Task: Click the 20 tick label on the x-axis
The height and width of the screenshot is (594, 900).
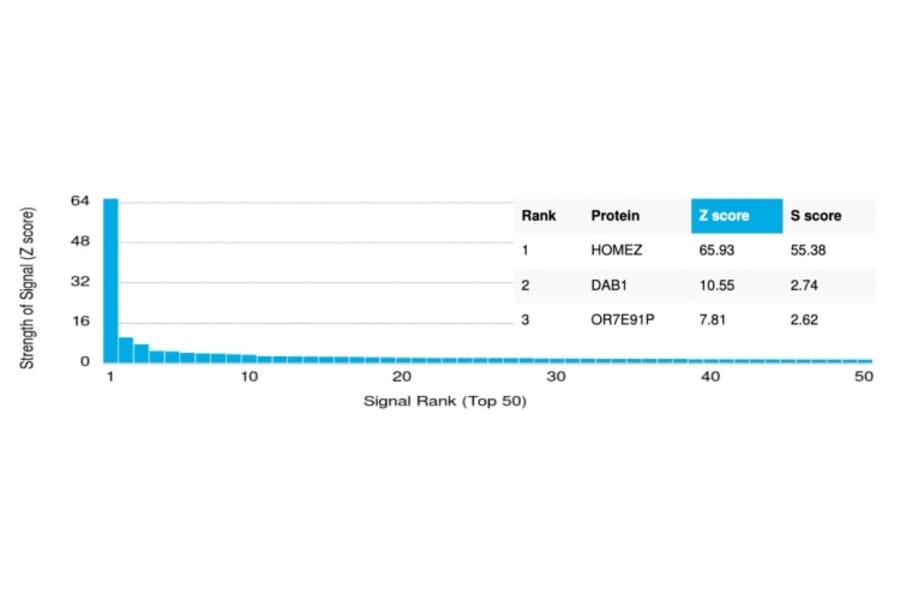Action: (402, 377)
